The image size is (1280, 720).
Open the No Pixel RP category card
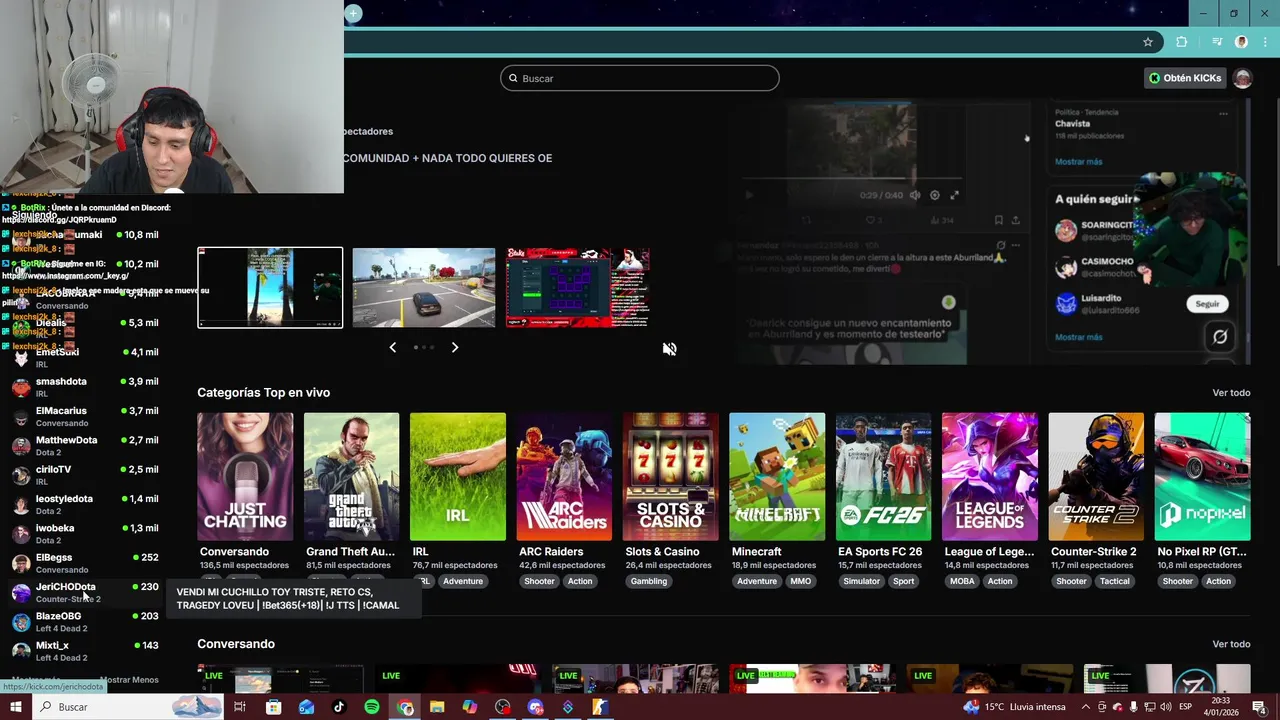(x=1202, y=477)
